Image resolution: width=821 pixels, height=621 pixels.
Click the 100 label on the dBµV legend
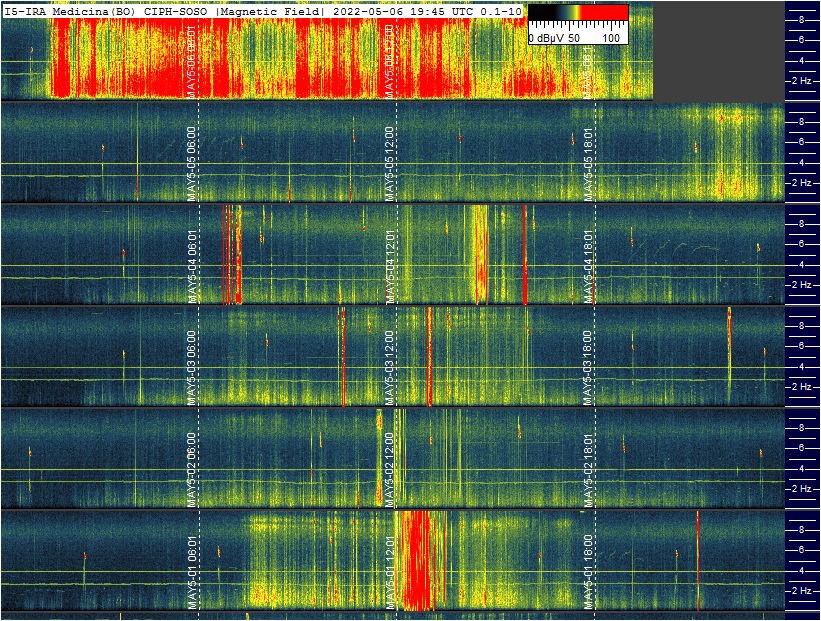tap(611, 37)
